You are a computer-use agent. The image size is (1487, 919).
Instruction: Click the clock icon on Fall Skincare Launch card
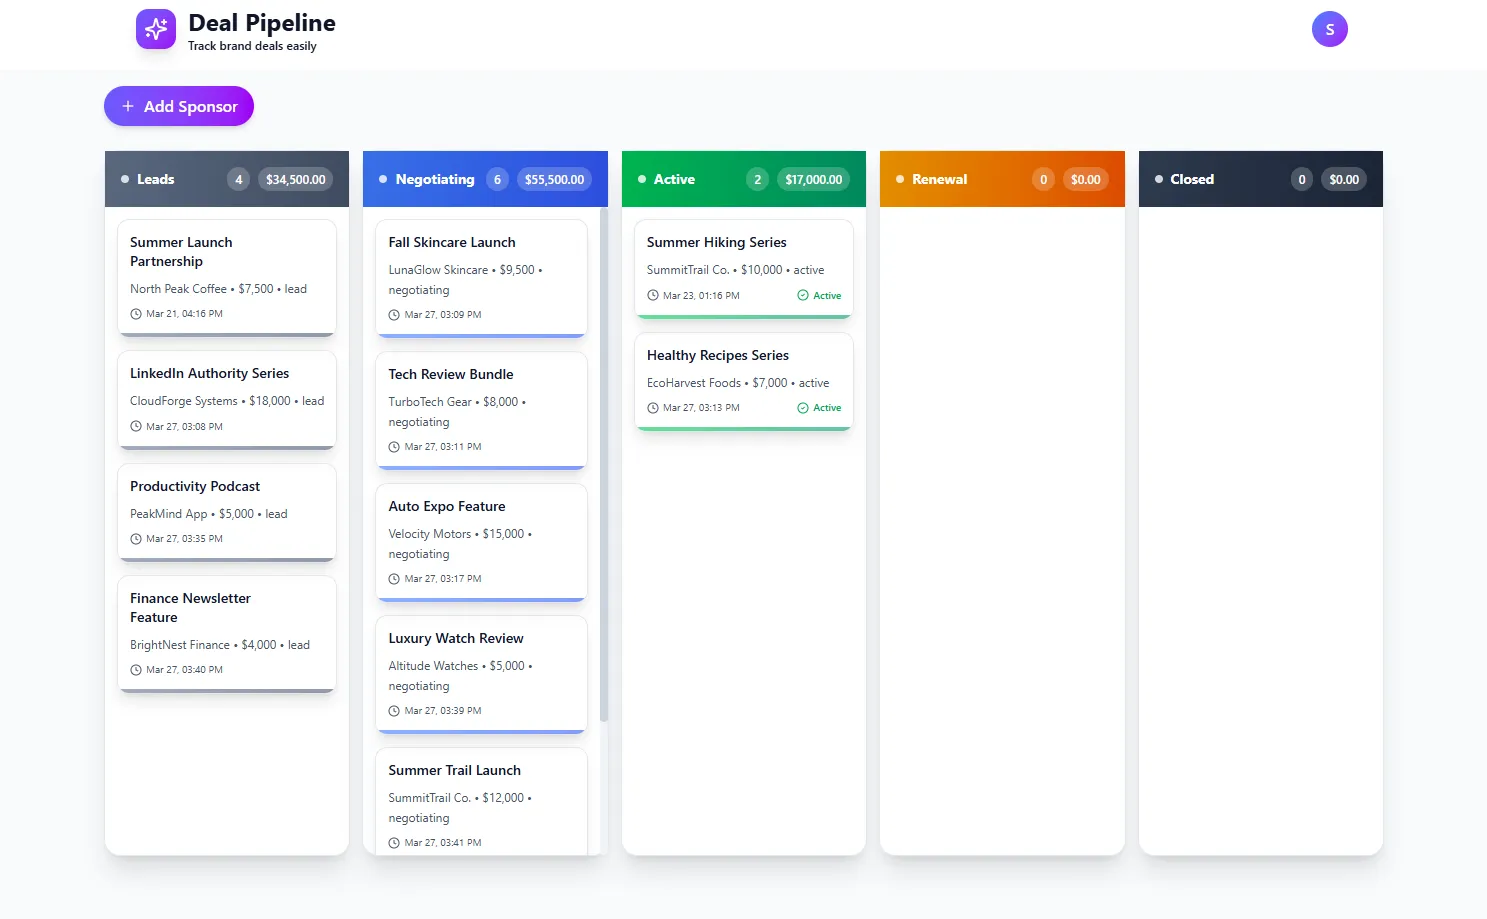394,315
